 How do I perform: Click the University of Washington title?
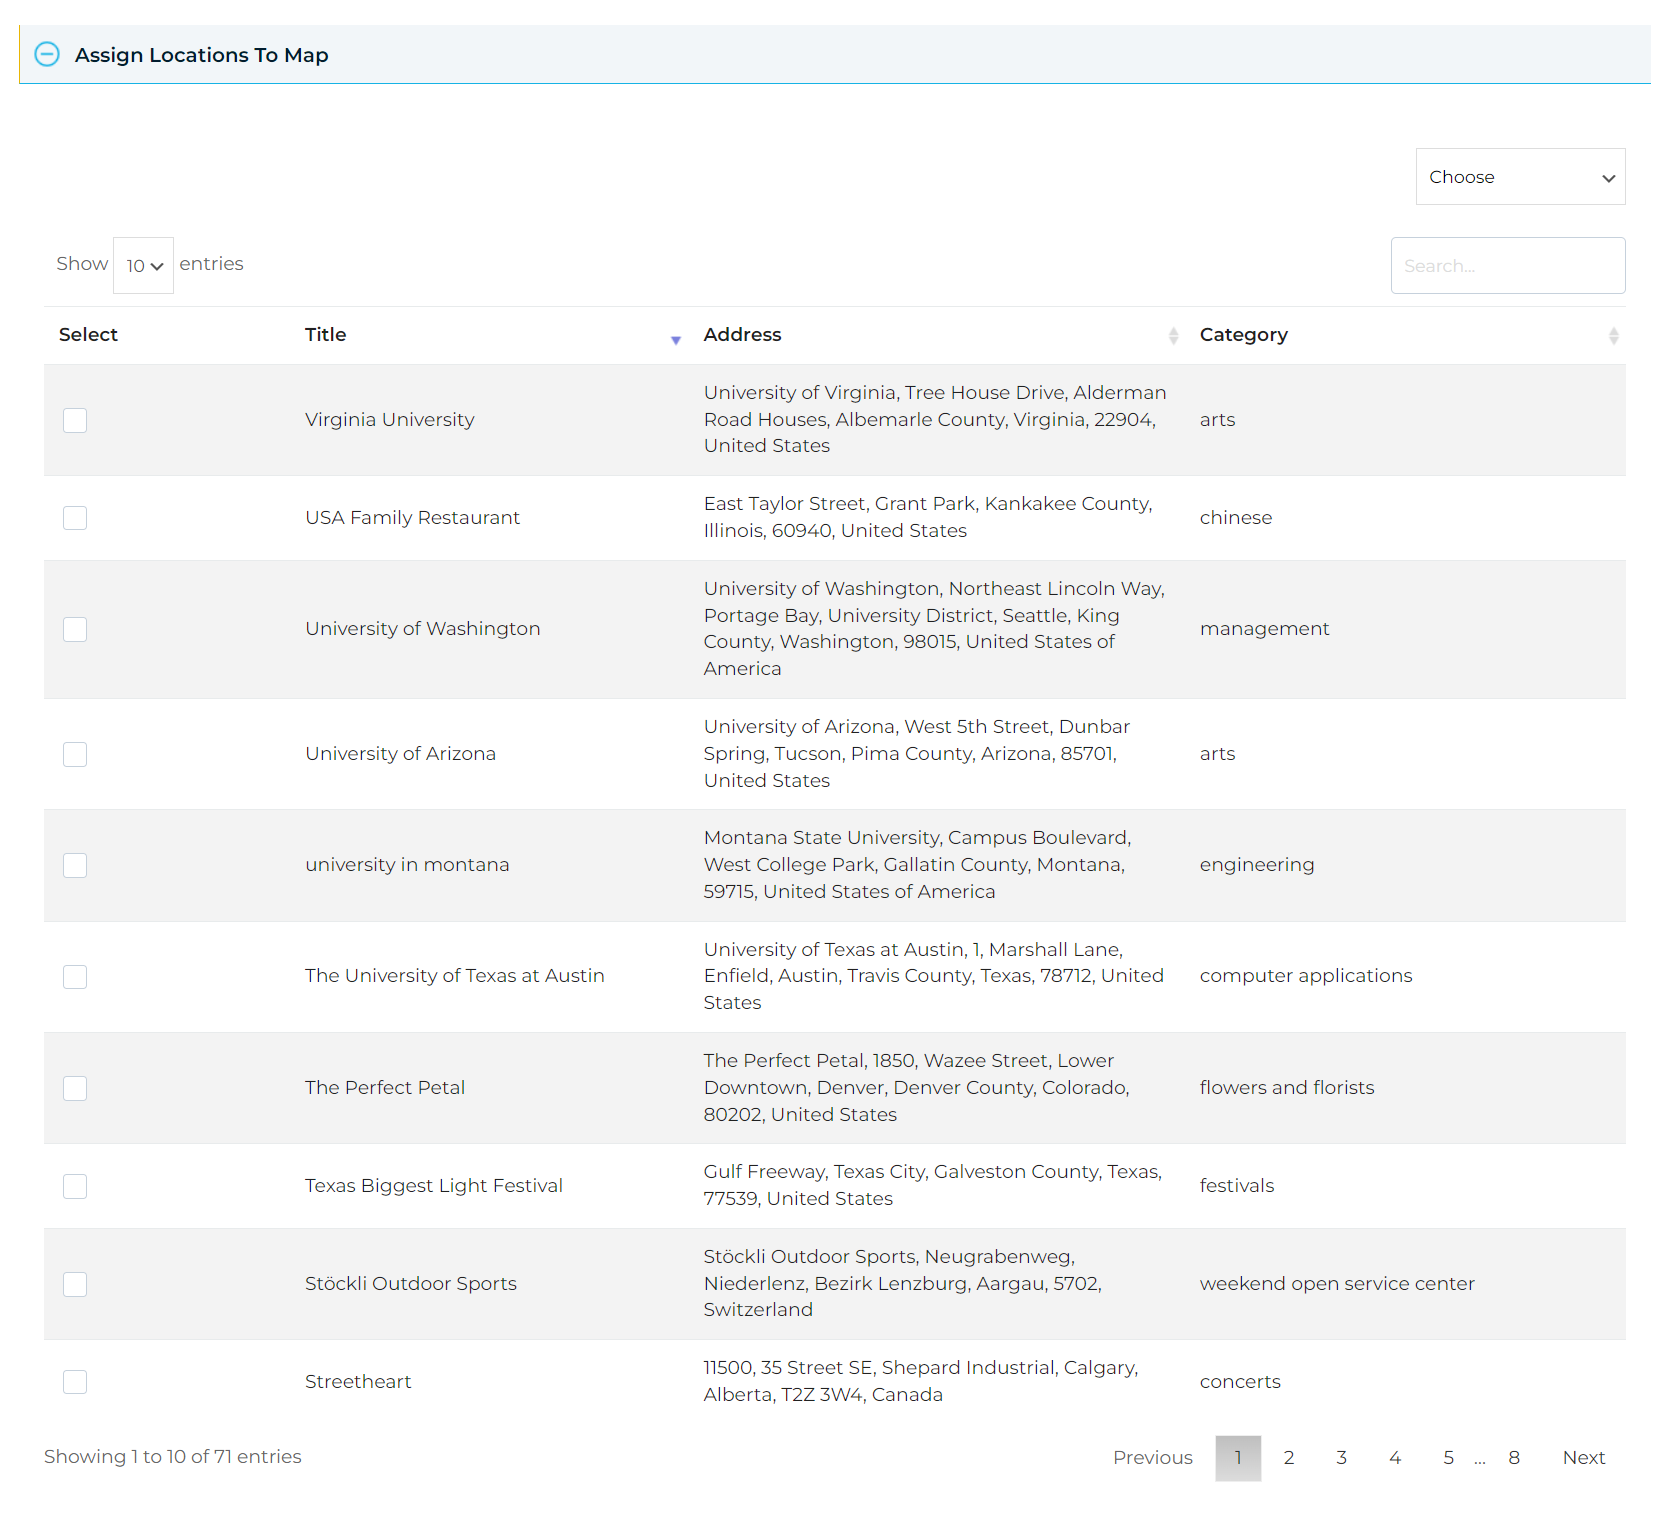(x=423, y=629)
